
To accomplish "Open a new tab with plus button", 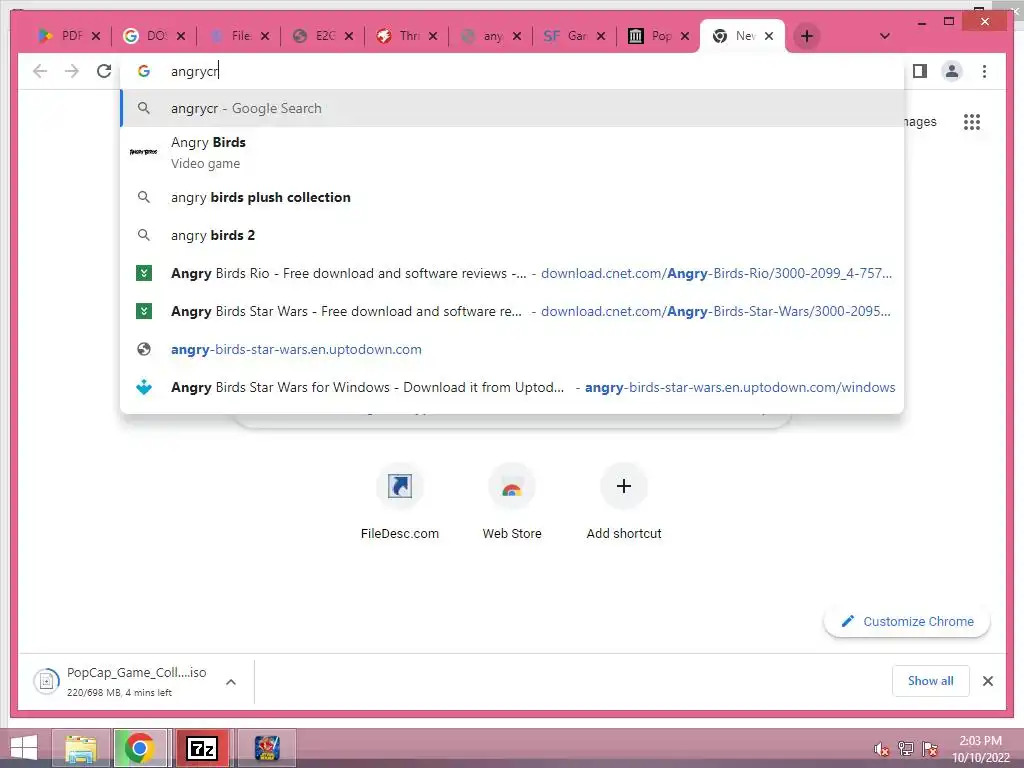I will [807, 36].
